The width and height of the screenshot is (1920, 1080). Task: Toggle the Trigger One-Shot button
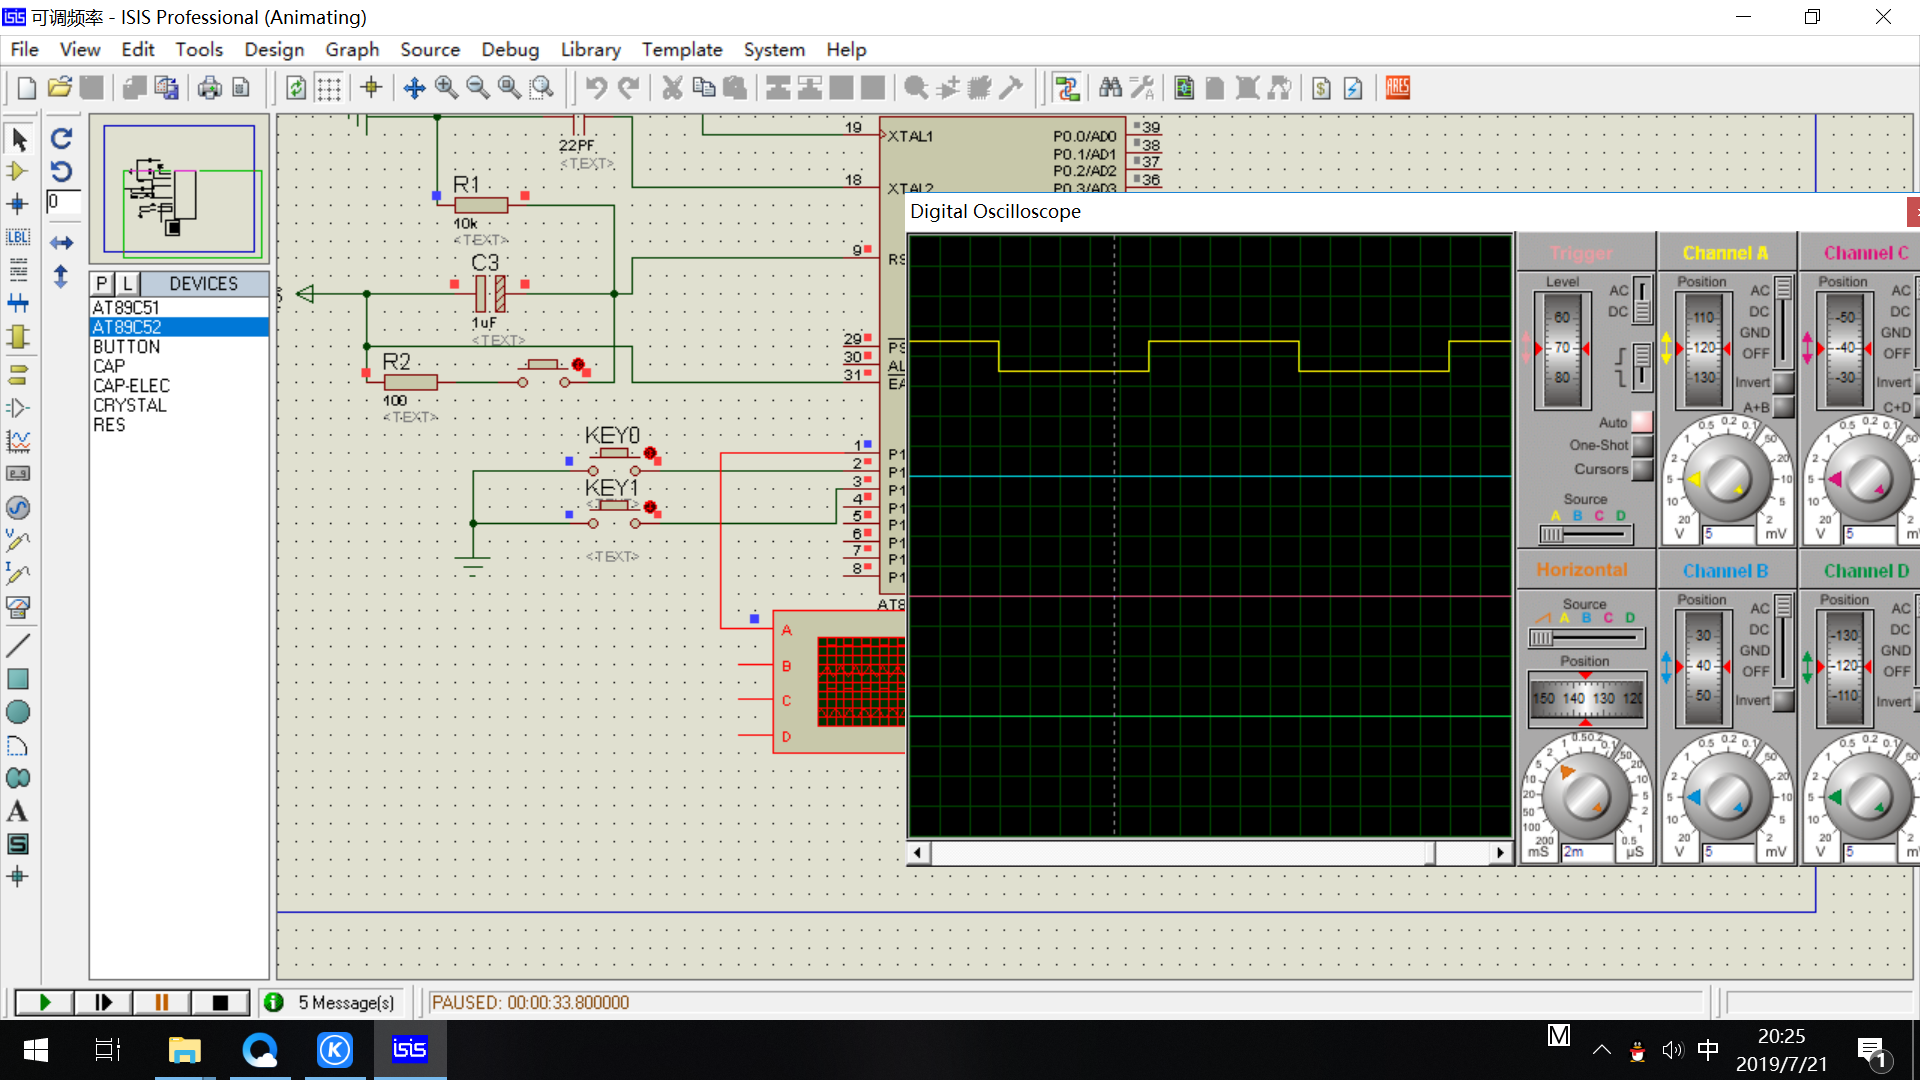coord(1641,445)
